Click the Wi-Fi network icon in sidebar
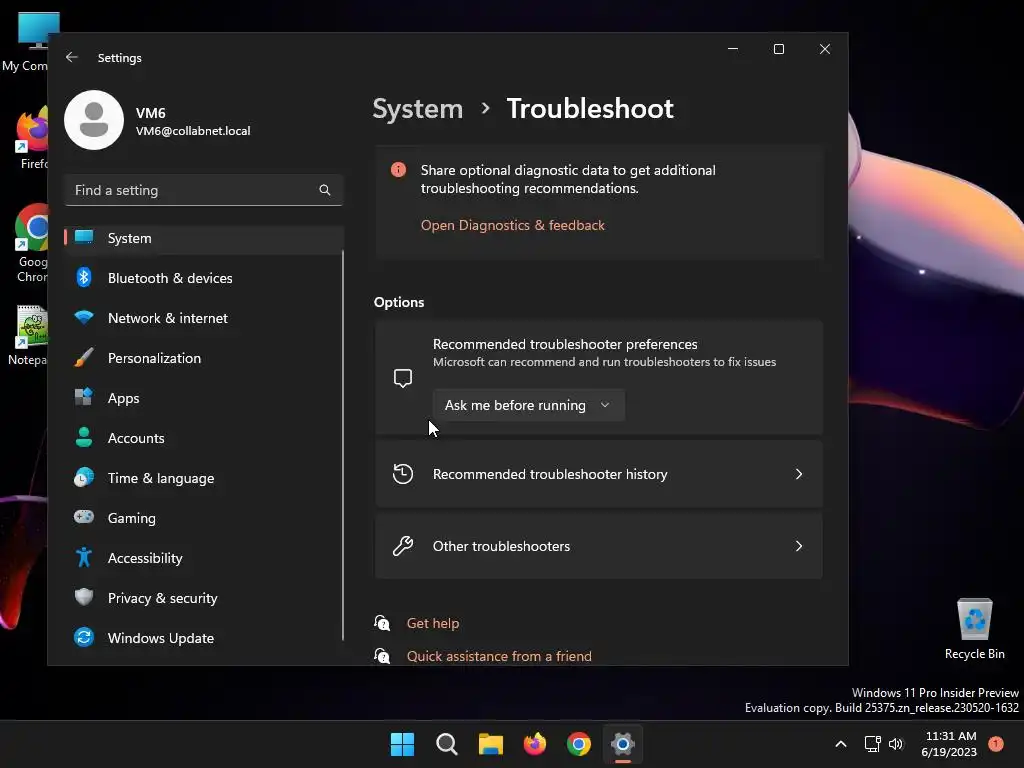Image resolution: width=1024 pixels, height=768 pixels. click(x=84, y=317)
